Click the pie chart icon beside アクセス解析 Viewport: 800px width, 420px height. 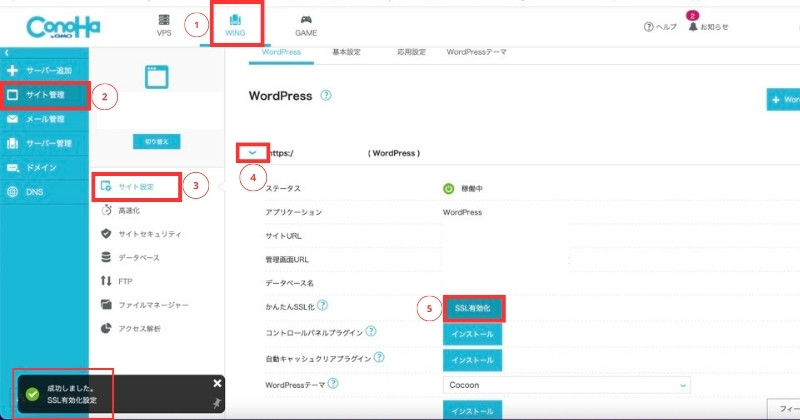[106, 328]
